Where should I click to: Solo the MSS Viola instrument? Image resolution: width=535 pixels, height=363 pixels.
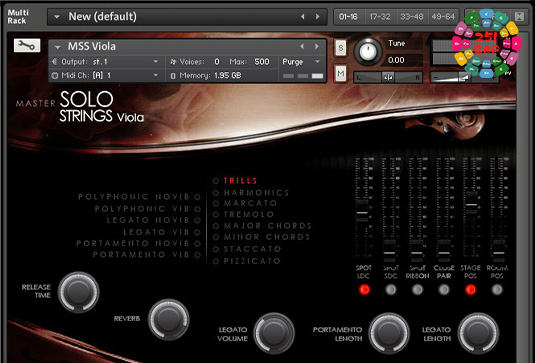tap(340, 48)
